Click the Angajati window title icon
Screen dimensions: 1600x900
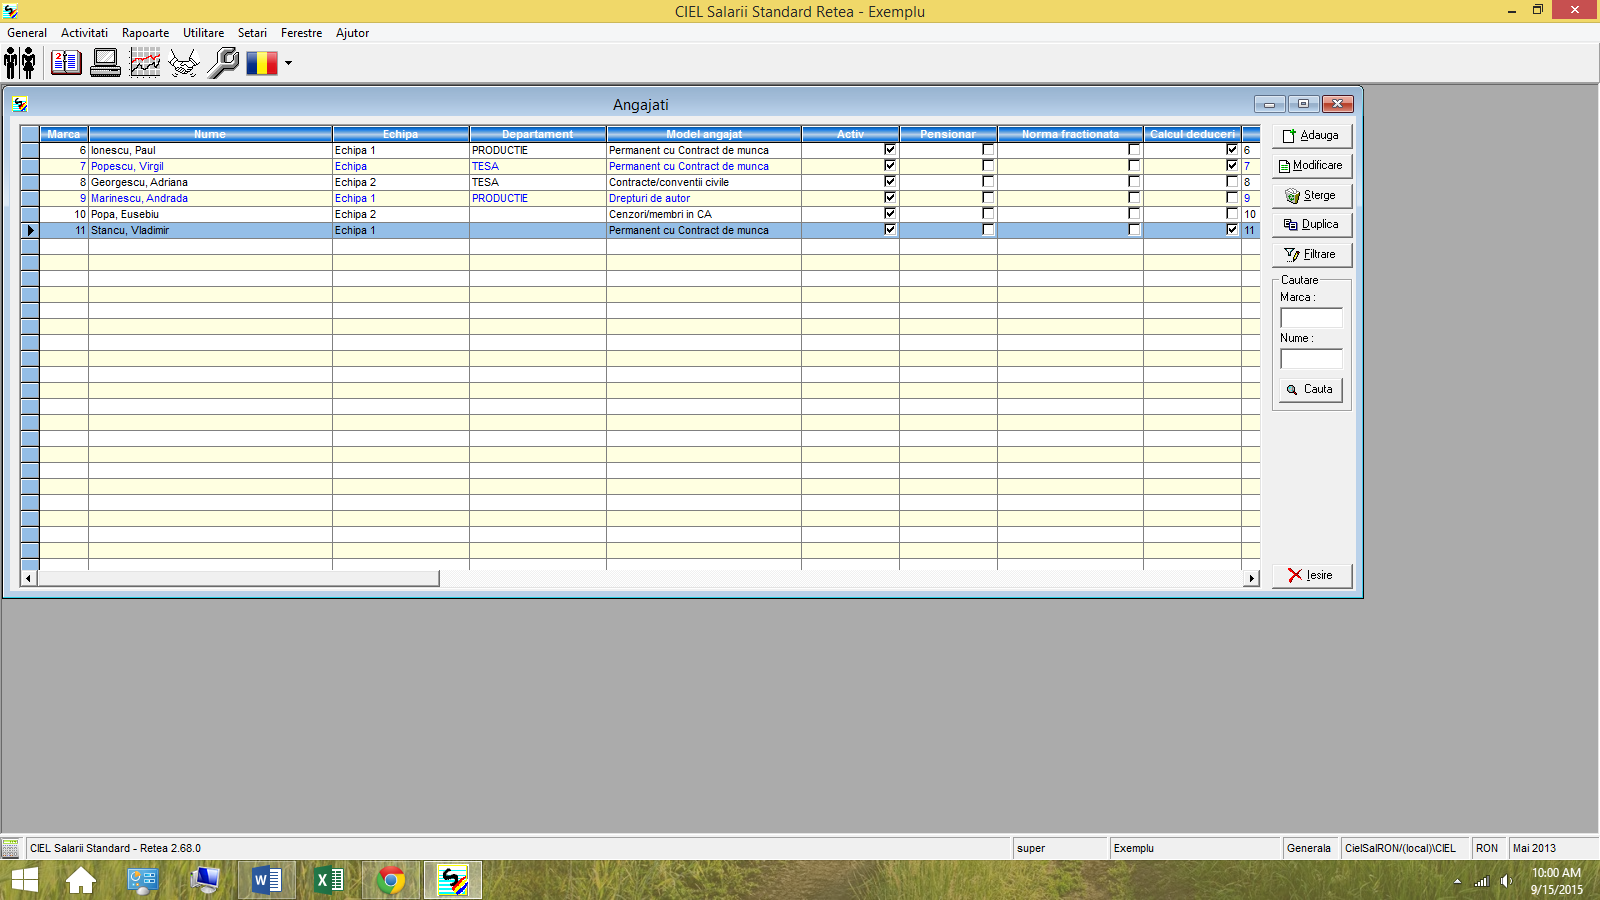[20, 104]
